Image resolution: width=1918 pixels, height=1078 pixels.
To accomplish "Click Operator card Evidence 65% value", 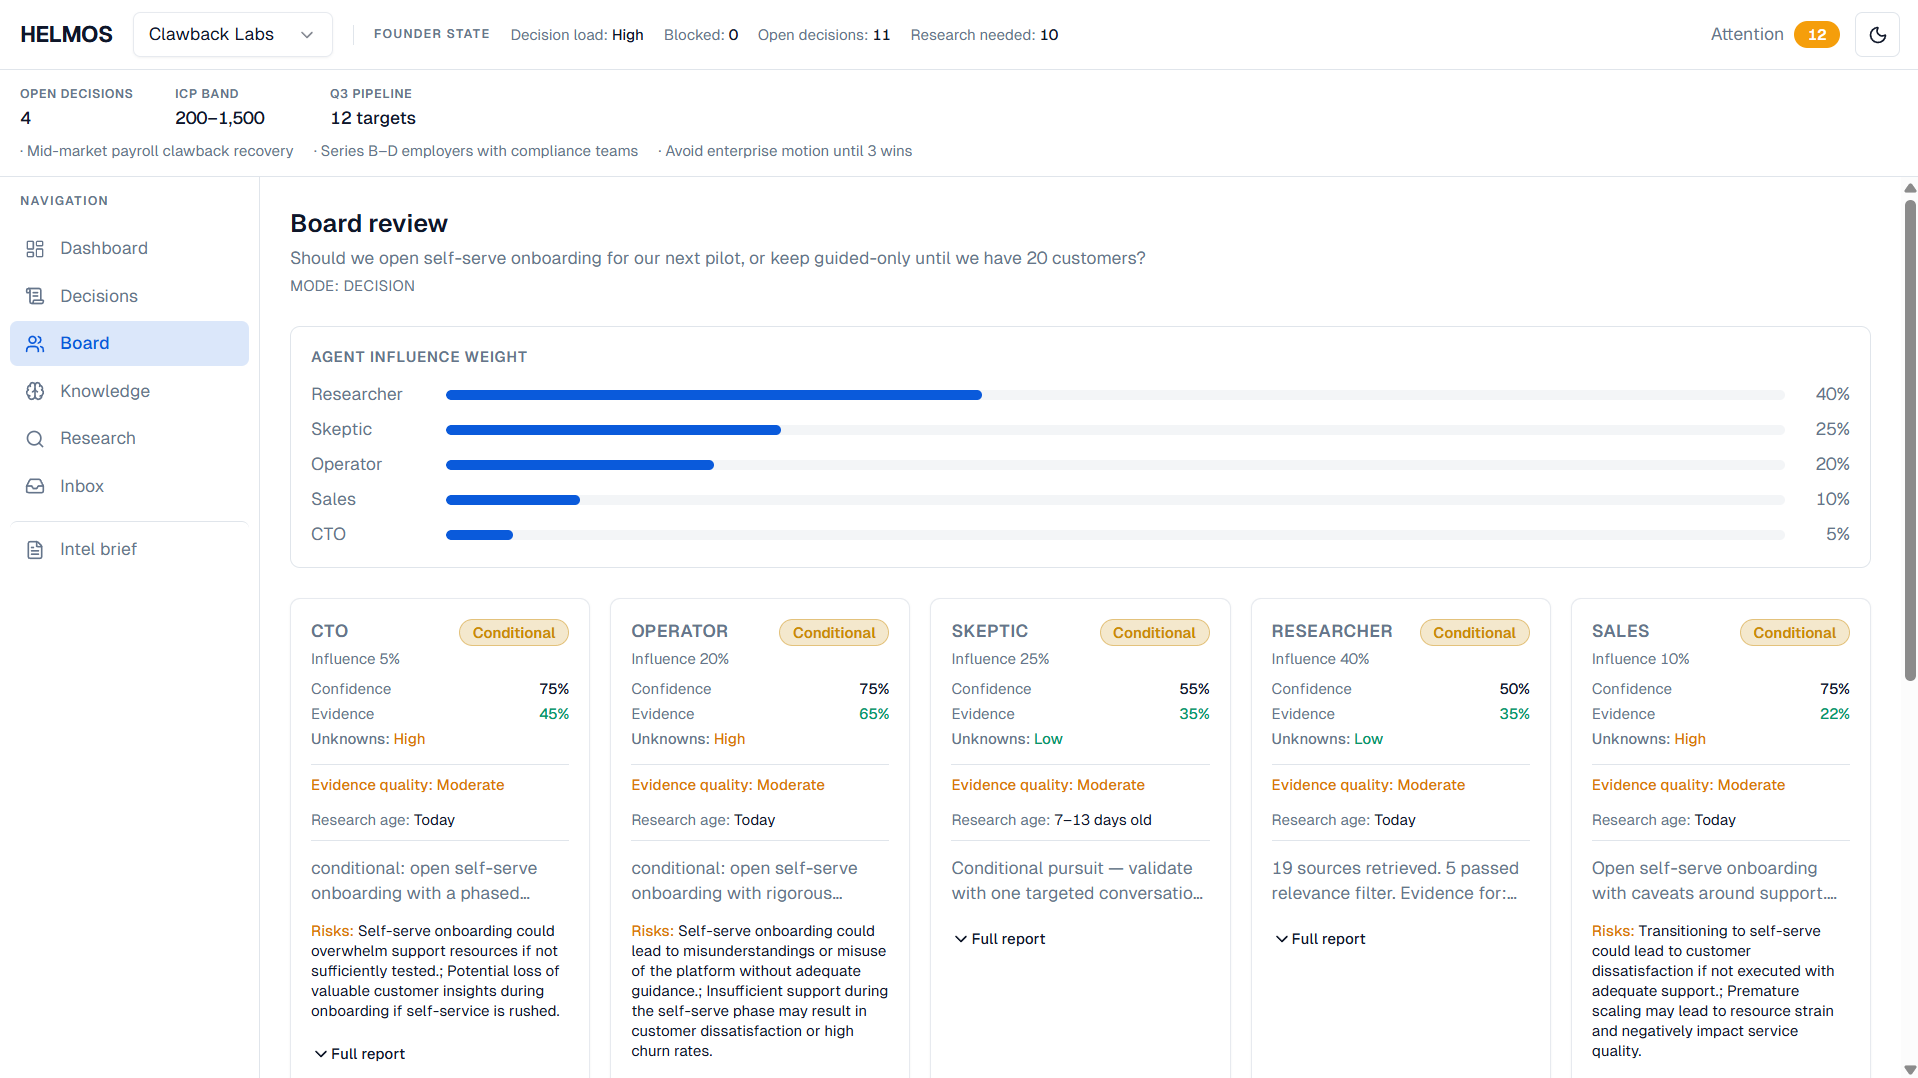I will (x=874, y=714).
